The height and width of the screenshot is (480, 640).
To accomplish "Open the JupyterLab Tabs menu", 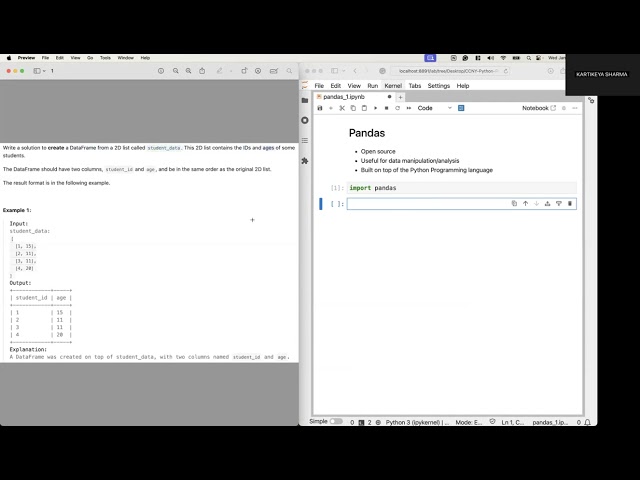I will tap(415, 86).
